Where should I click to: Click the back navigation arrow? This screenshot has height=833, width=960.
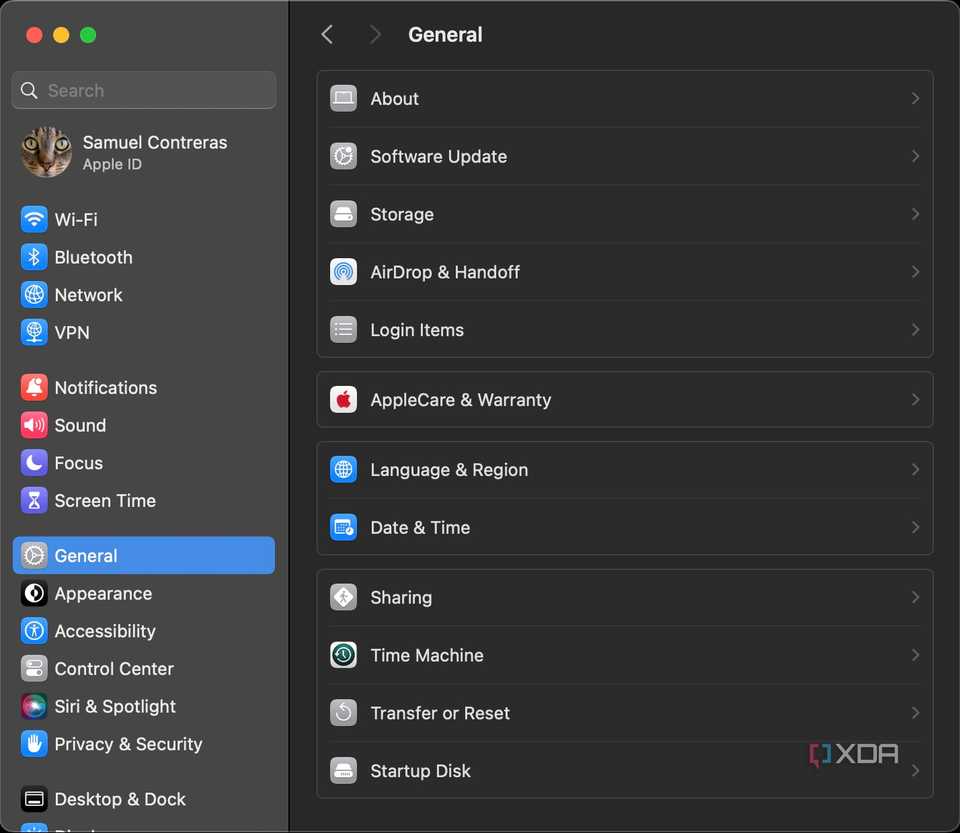[327, 33]
